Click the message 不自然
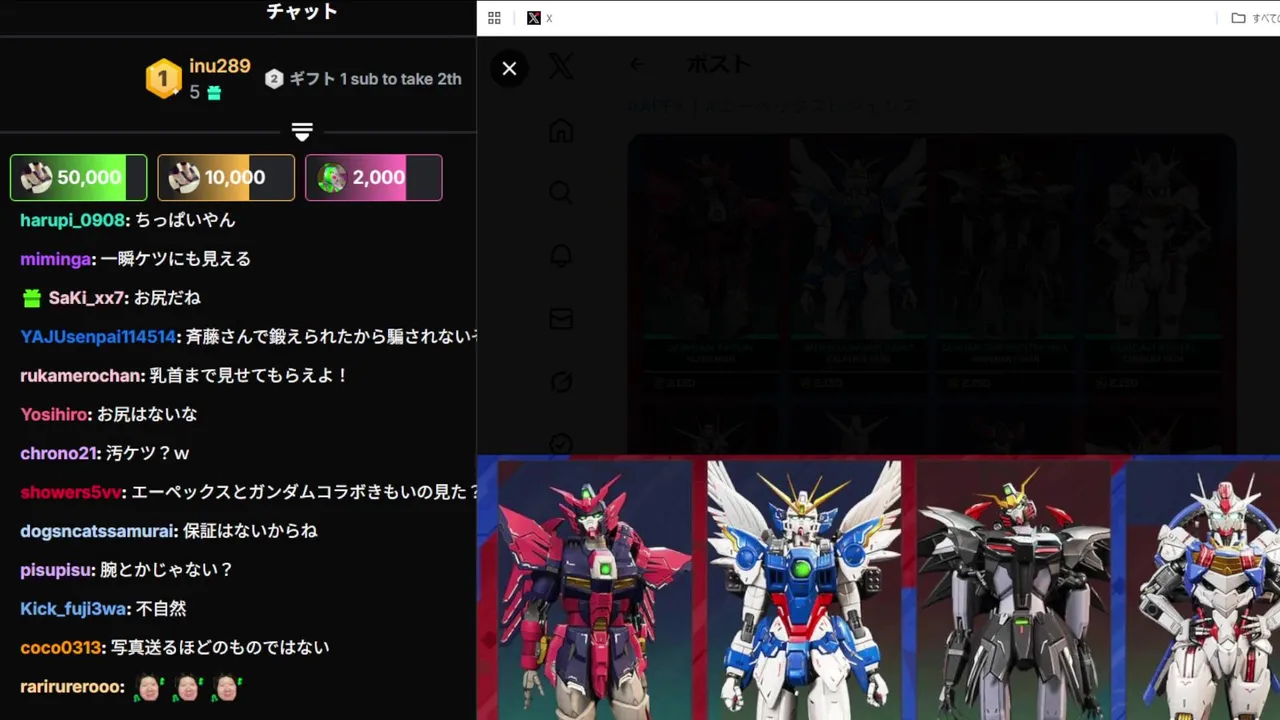Screen dimensions: 1280x720 [x=161, y=609]
